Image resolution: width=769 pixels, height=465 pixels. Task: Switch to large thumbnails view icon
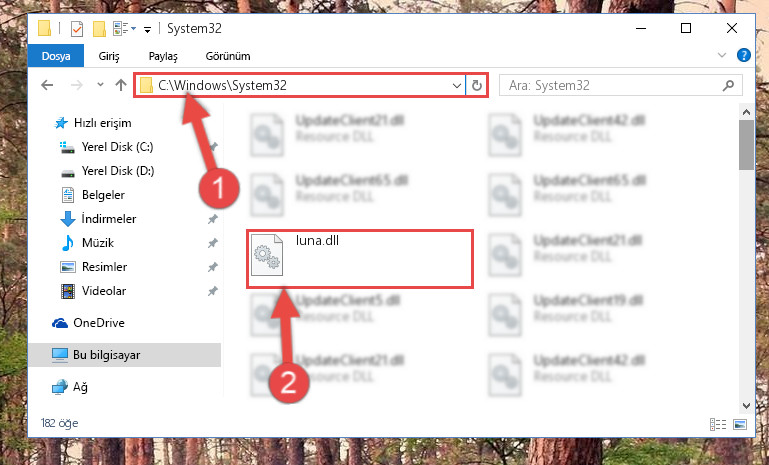(x=740, y=424)
